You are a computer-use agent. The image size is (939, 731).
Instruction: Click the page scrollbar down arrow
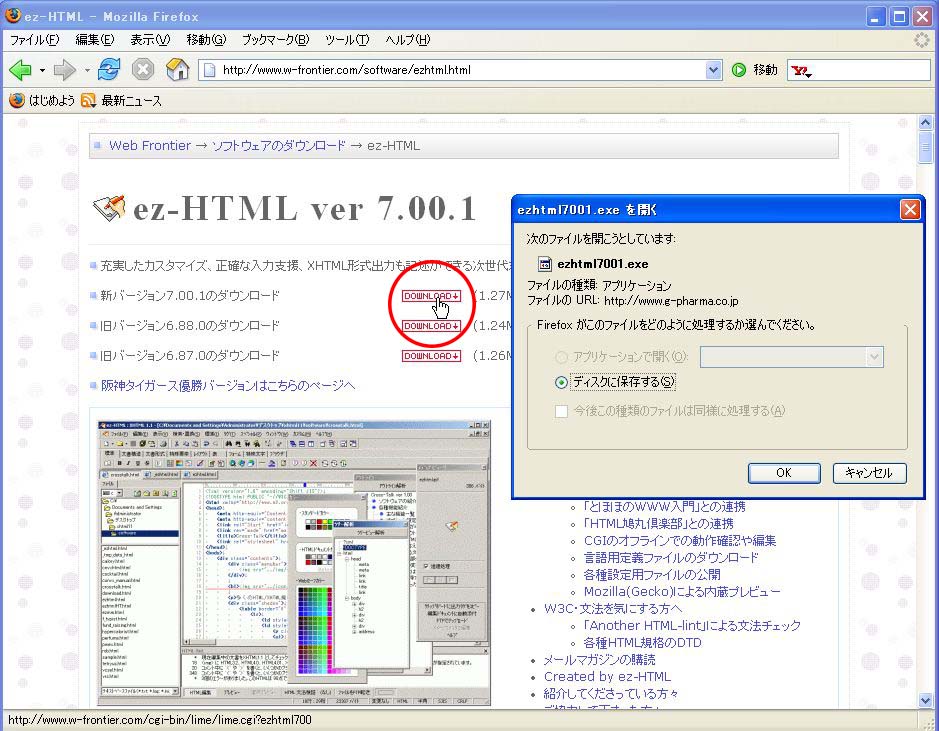coord(925,699)
